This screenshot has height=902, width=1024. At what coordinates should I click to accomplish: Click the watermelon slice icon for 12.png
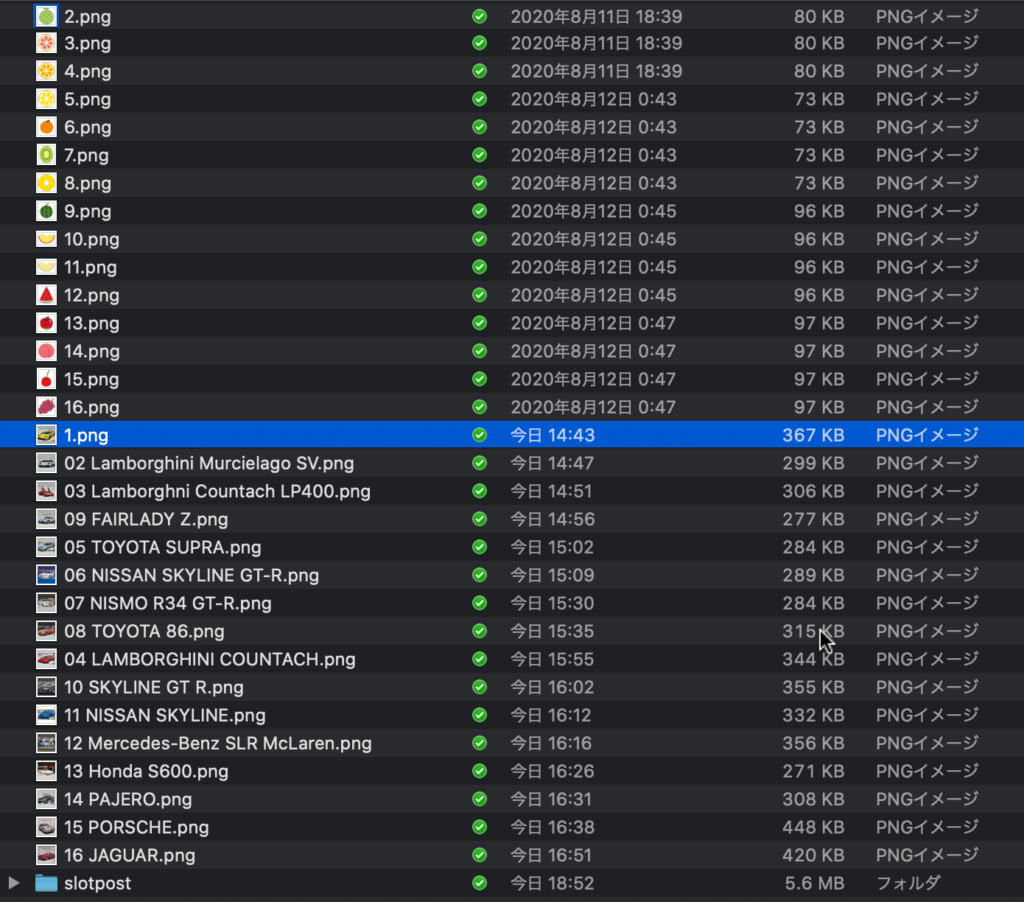(46, 295)
